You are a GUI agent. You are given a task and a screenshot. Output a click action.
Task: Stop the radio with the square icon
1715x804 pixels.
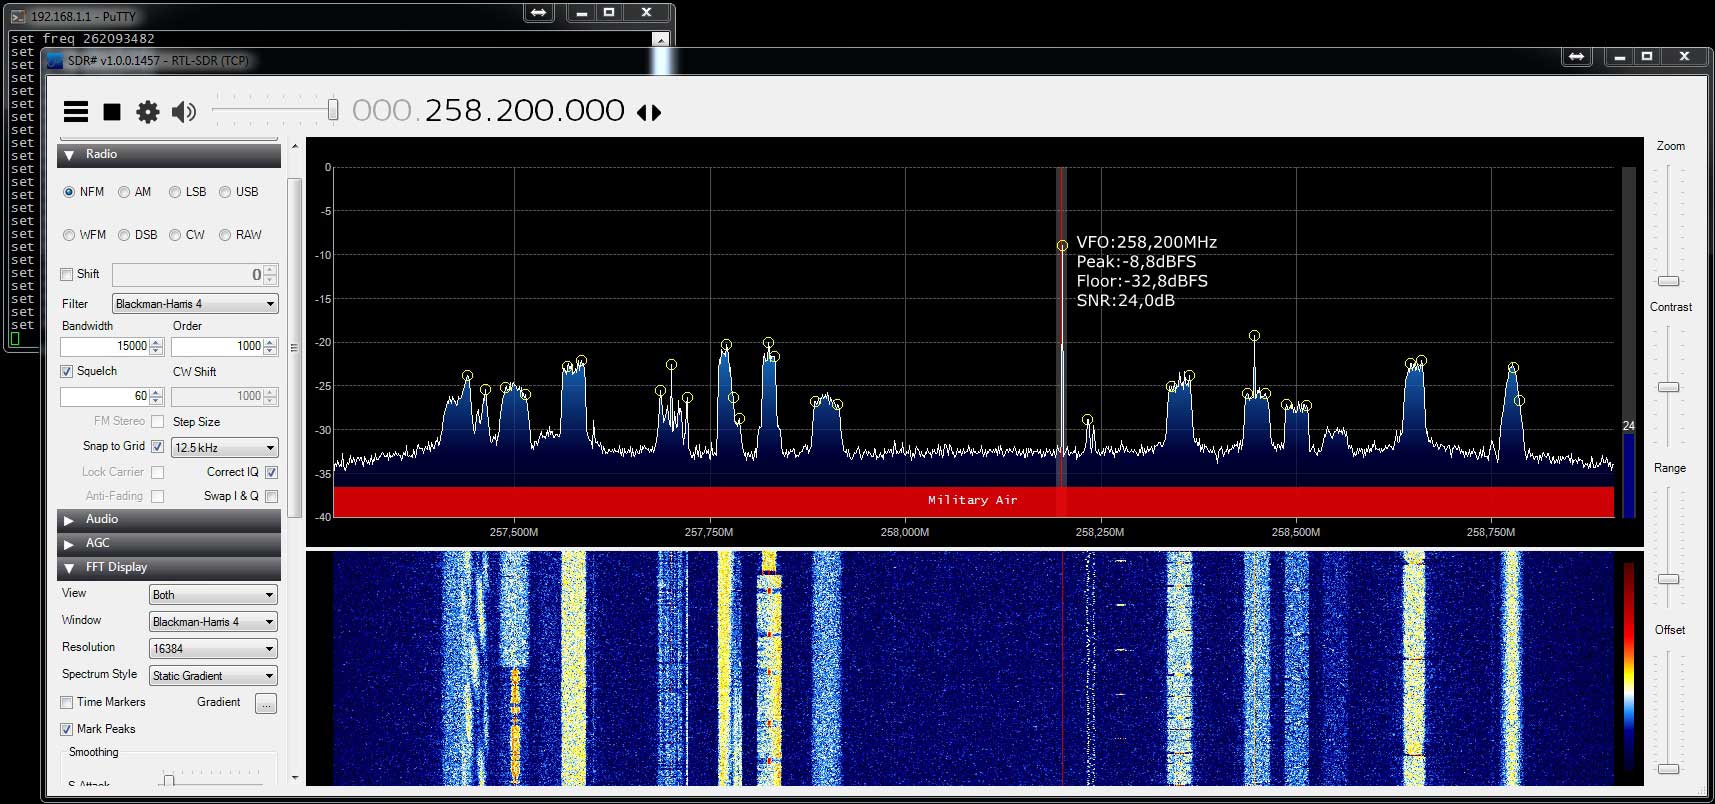pos(112,112)
